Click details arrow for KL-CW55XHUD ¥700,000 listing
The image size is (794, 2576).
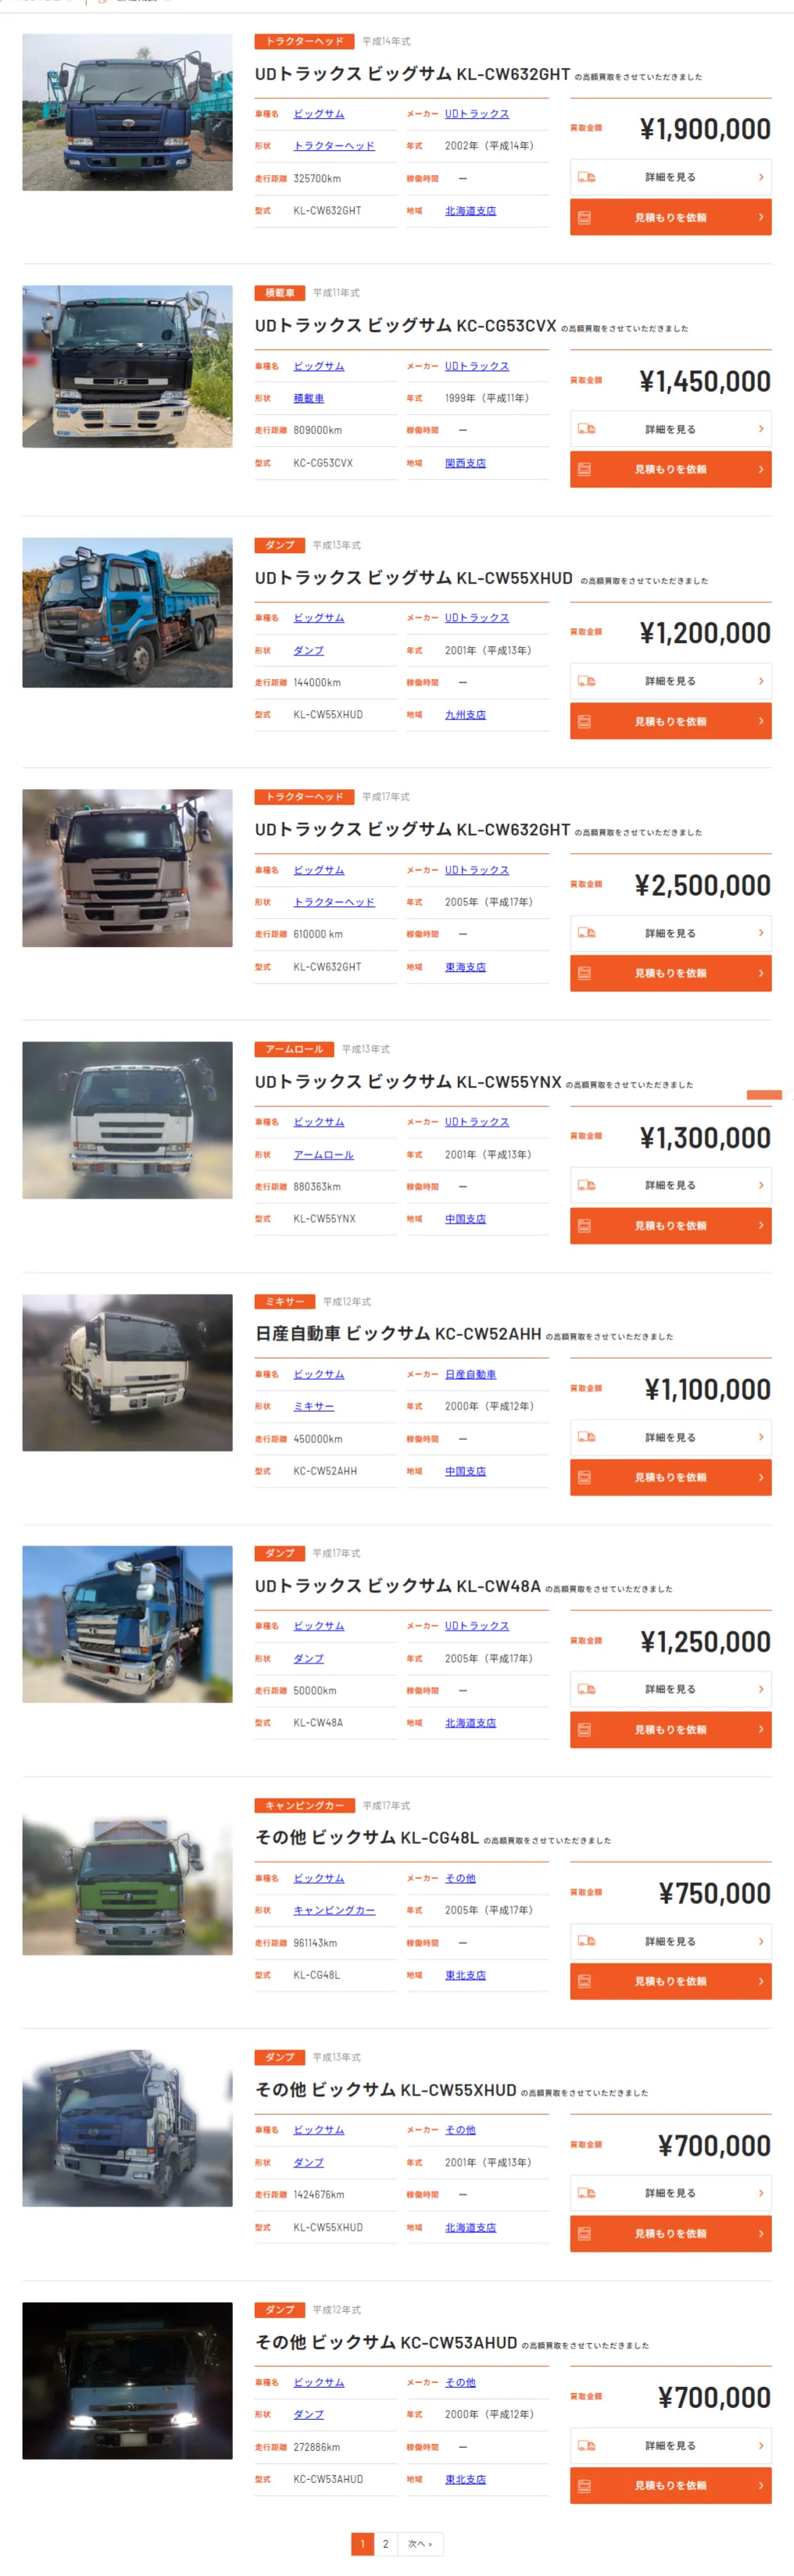point(761,2193)
